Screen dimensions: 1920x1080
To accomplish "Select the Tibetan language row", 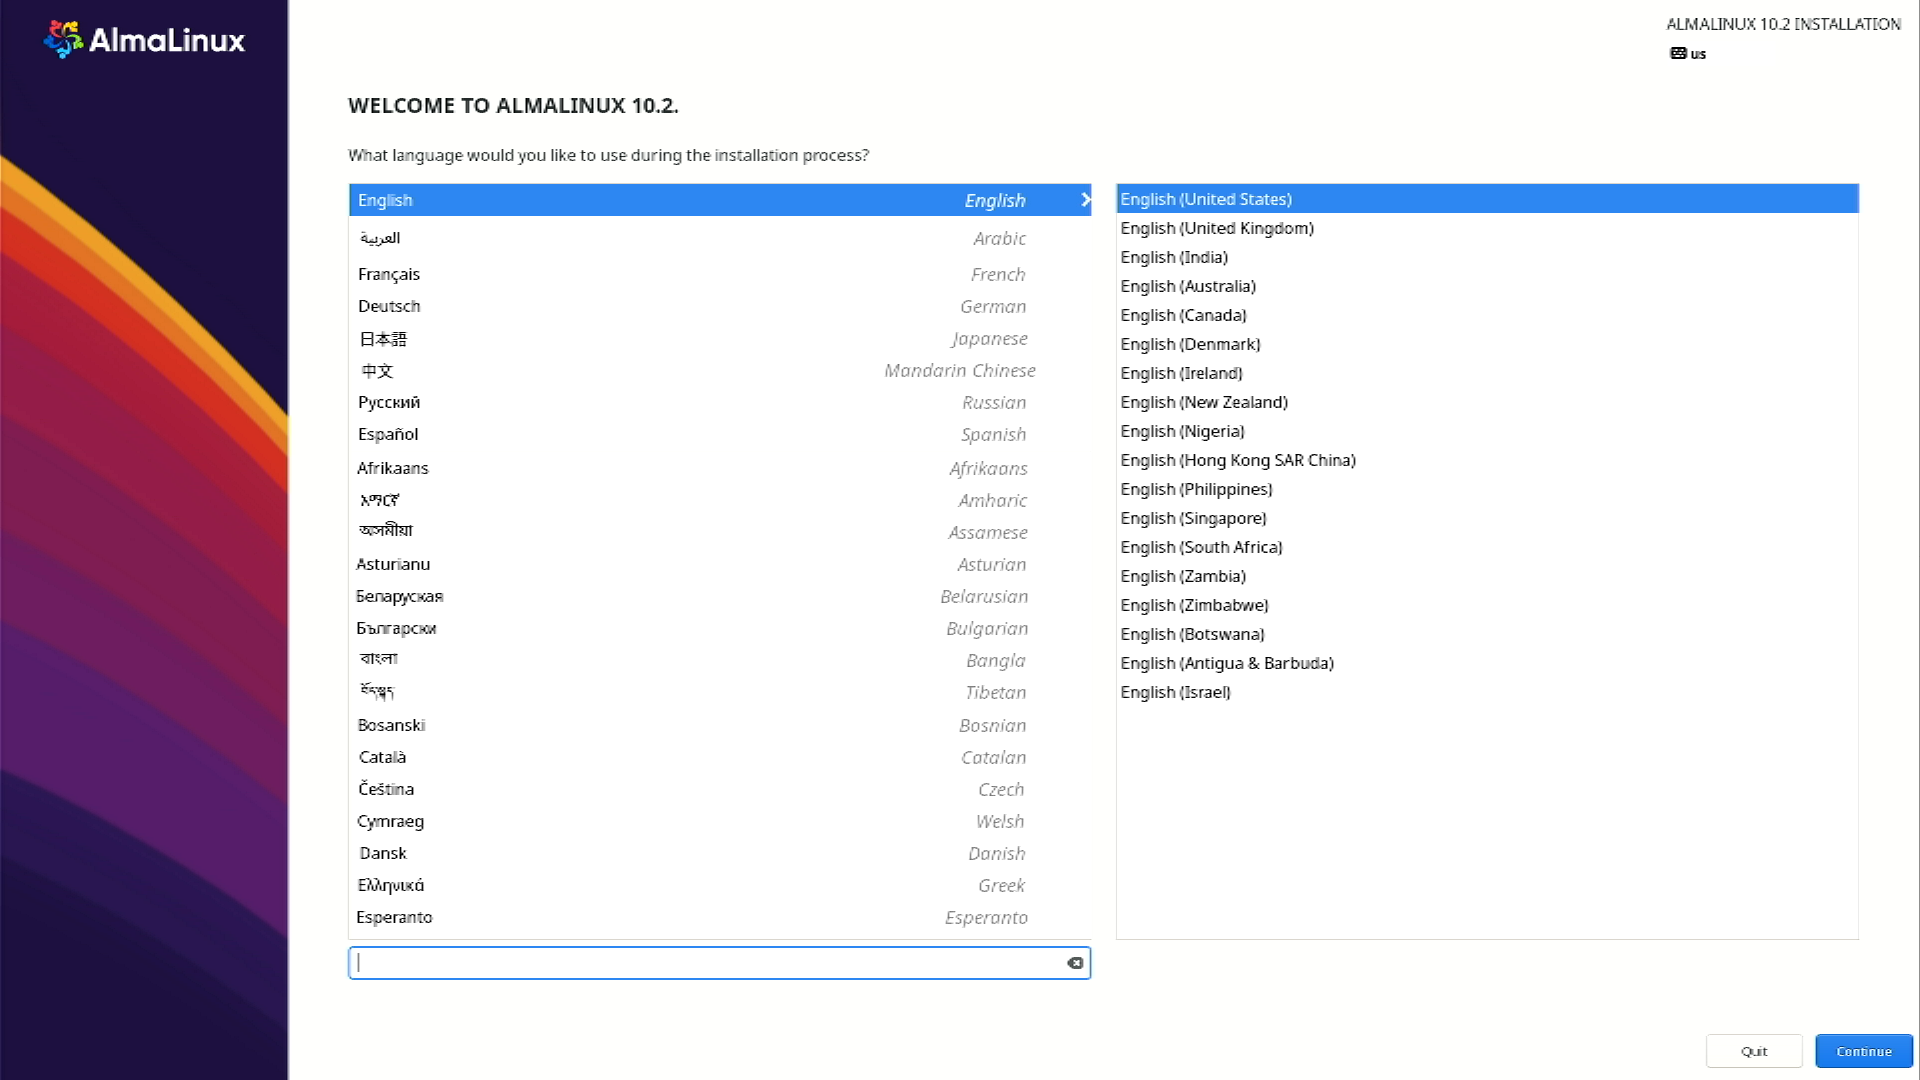I will point(720,692).
